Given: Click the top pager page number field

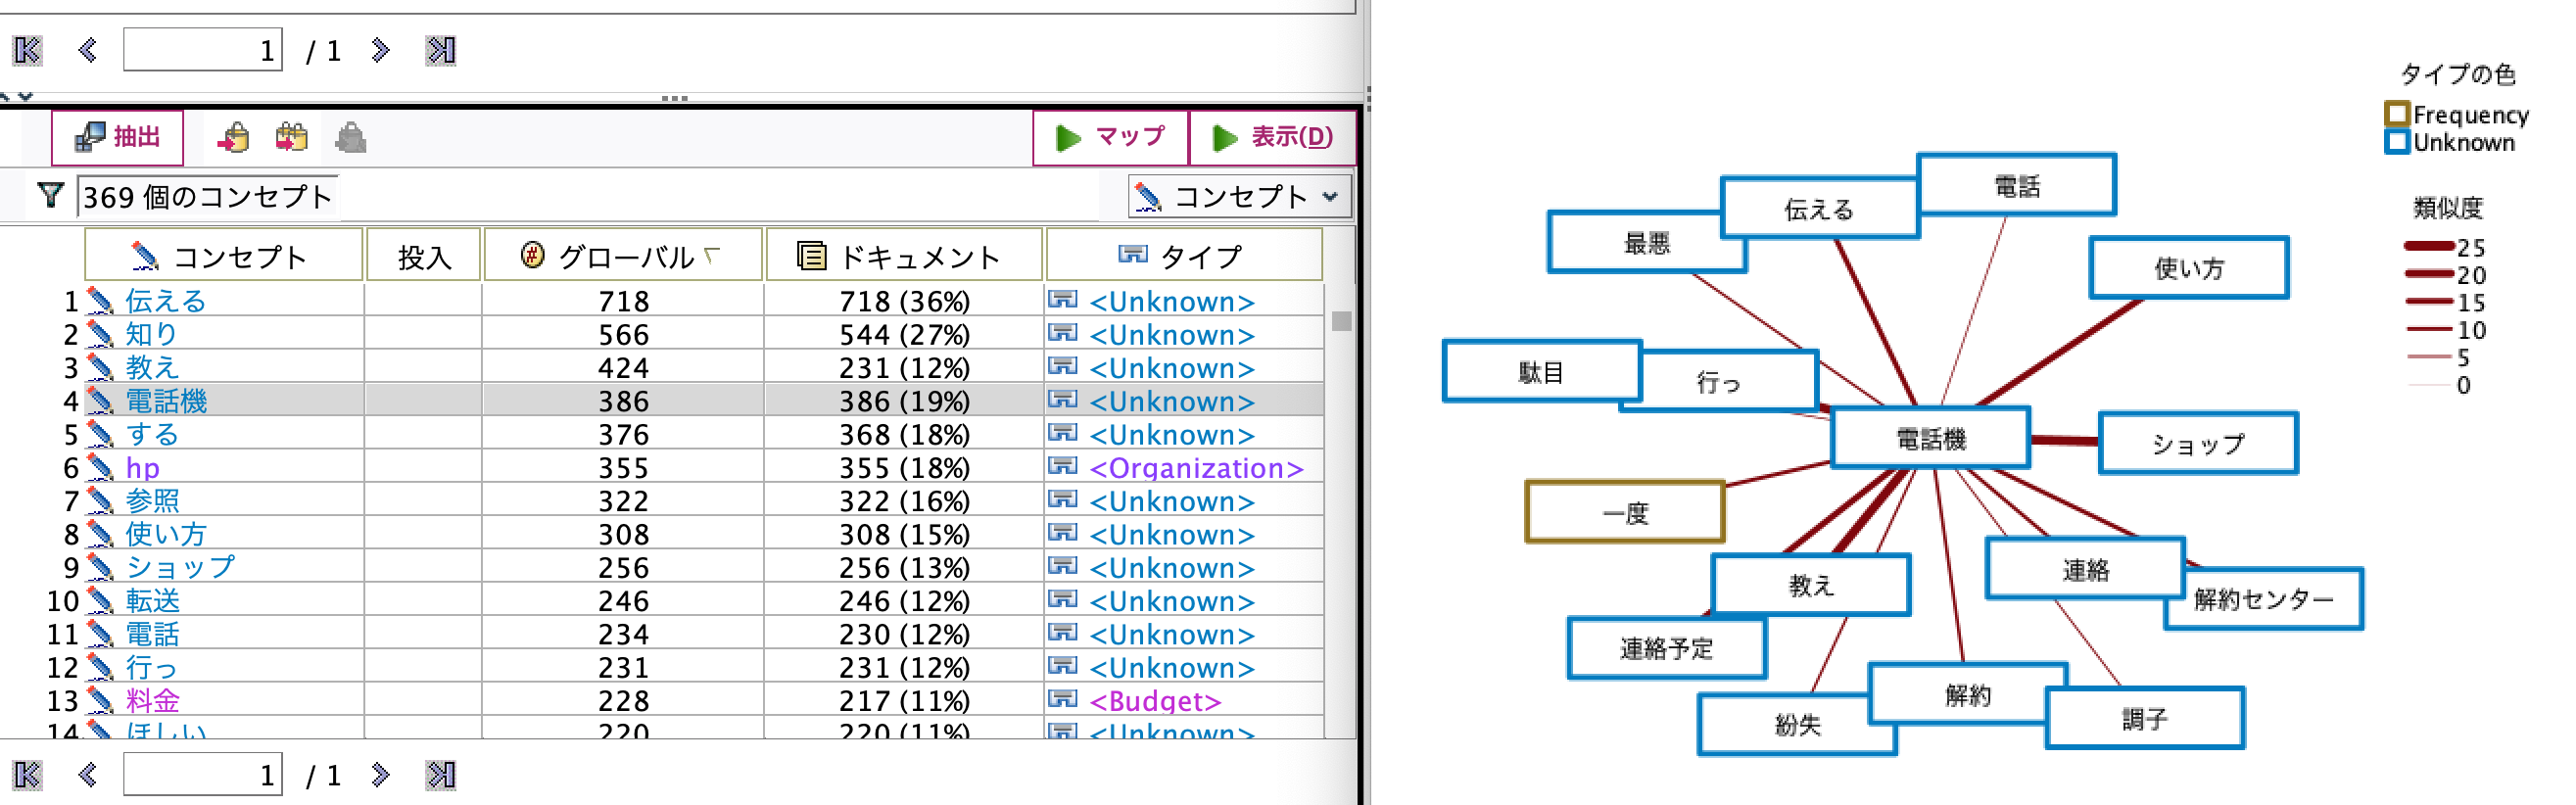Looking at the screenshot, I should coord(203,50).
